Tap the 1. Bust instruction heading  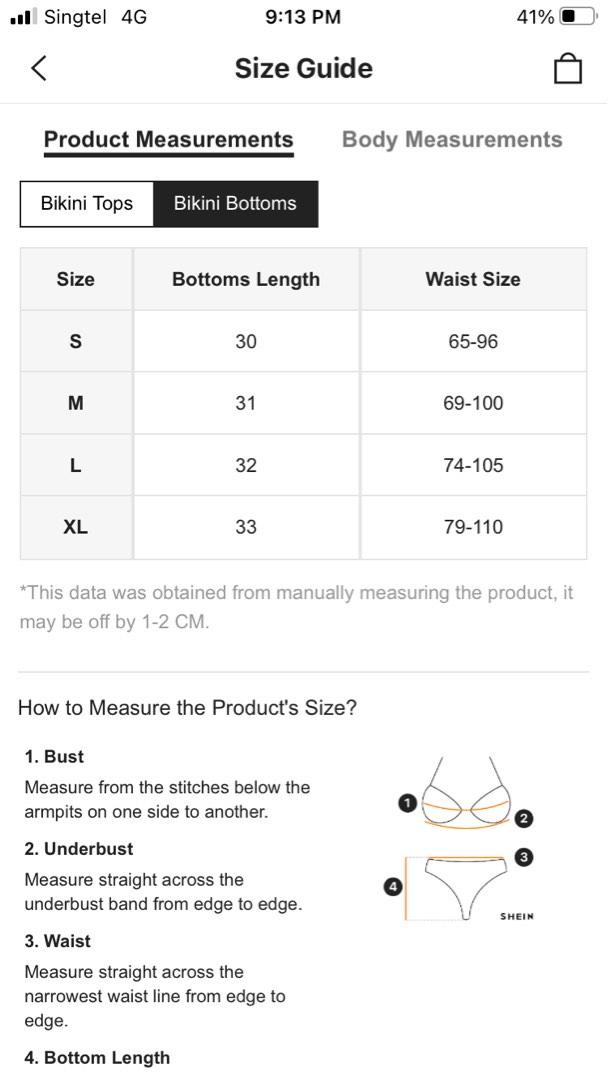click(x=54, y=757)
